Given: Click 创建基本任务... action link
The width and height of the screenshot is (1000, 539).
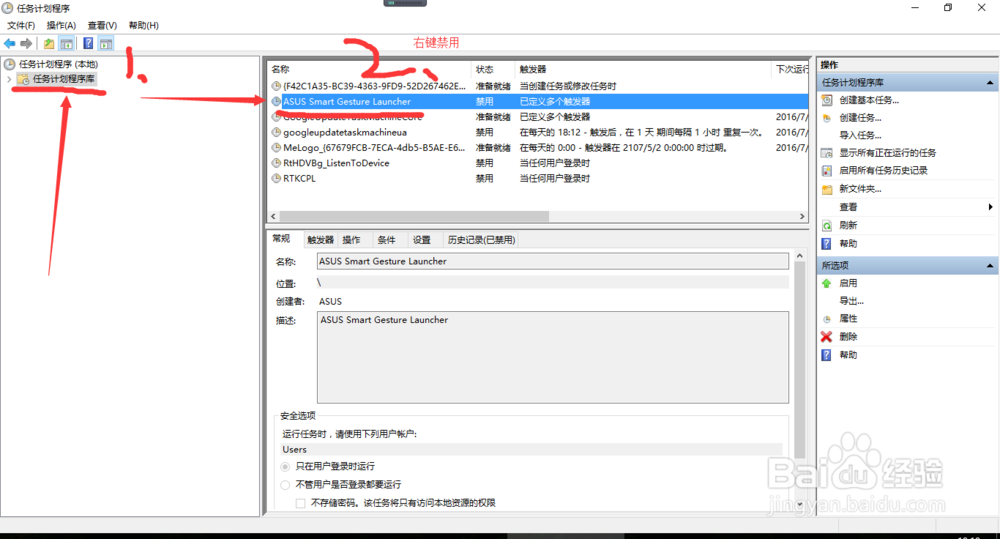Looking at the screenshot, I should click(869, 100).
